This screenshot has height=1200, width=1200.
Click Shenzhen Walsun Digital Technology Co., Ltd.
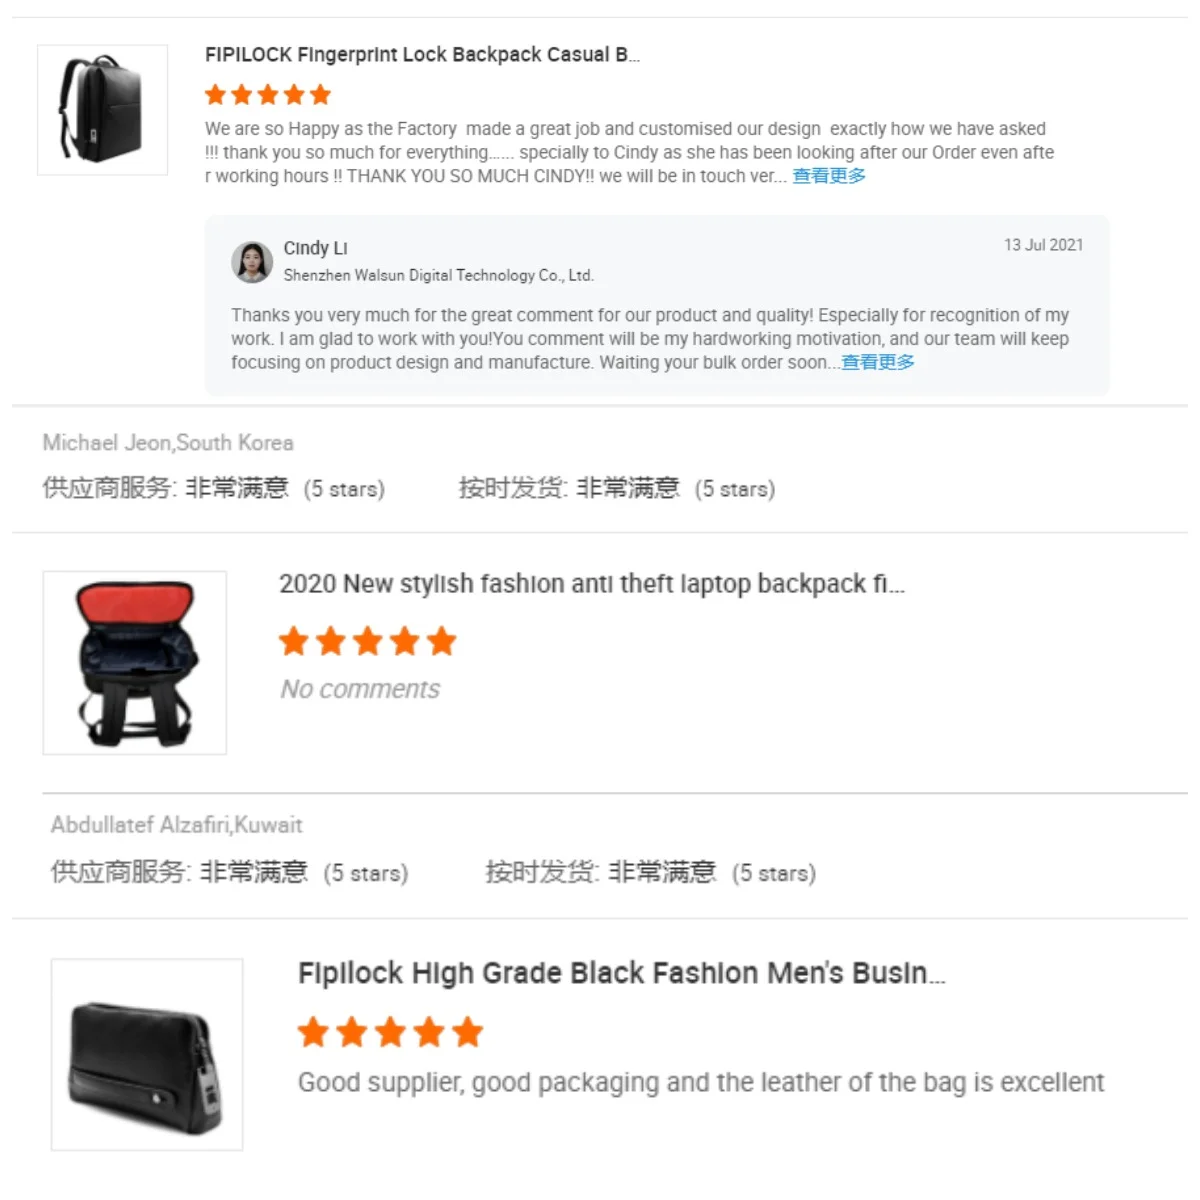(x=439, y=275)
